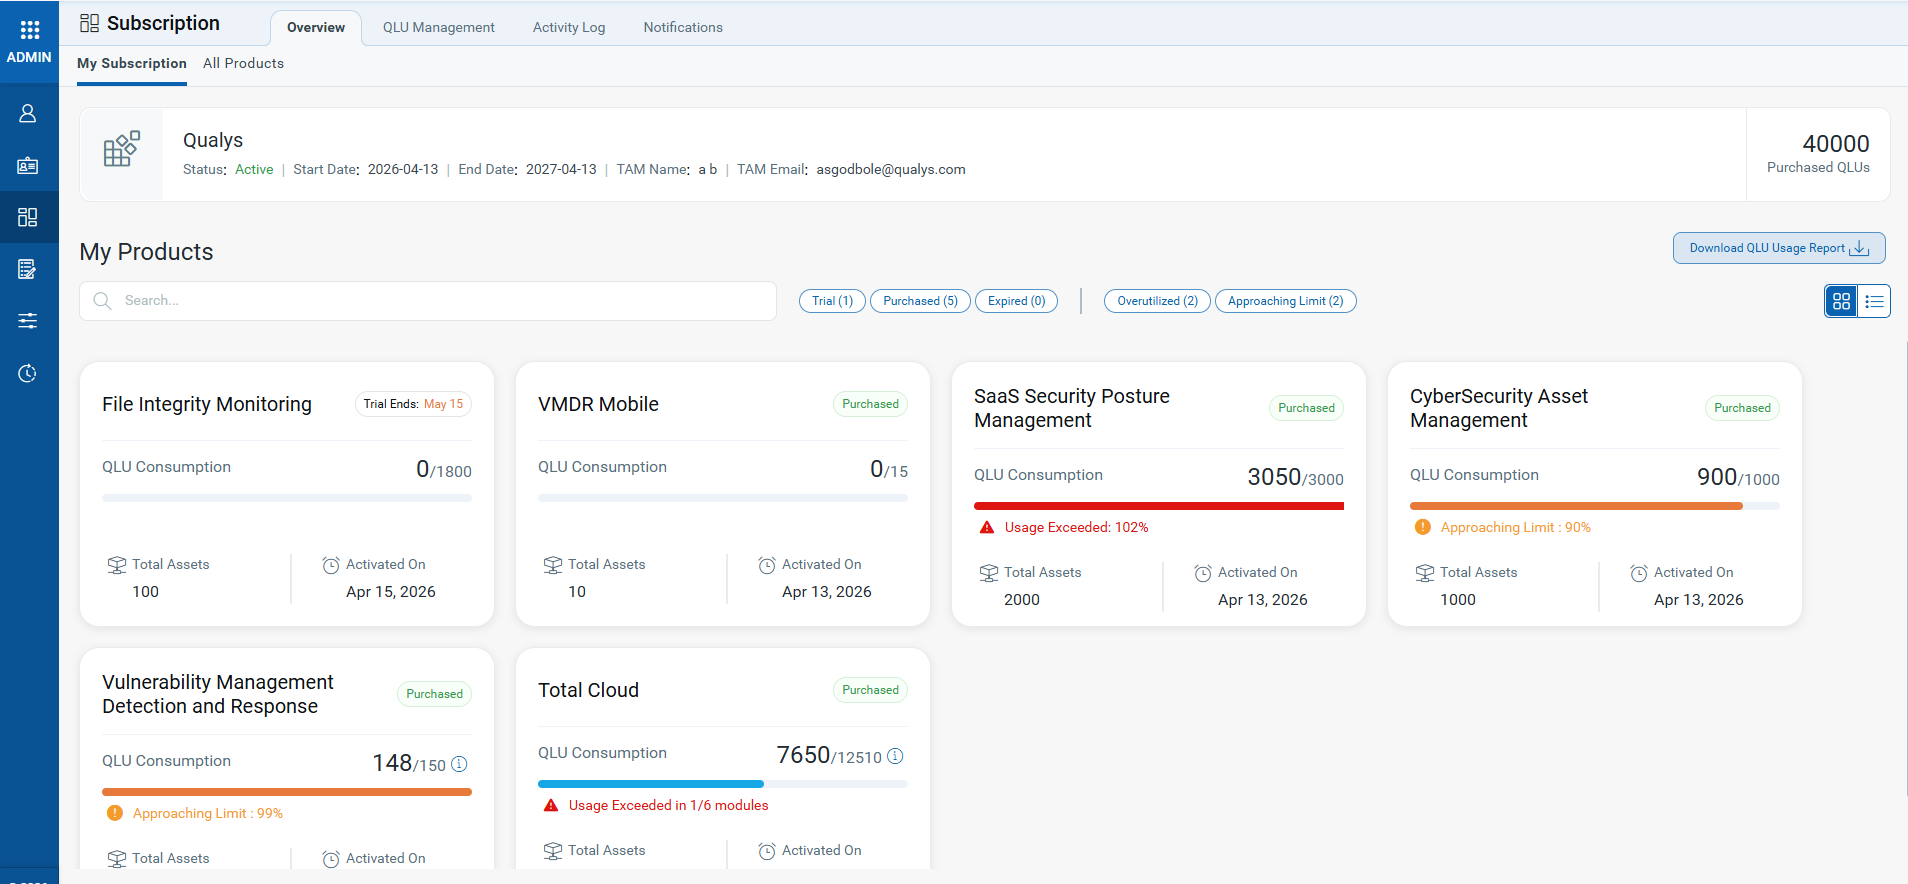This screenshot has height=884, width=1908.
Task: Open the ID card icon in sidebar
Action: click(x=28, y=166)
